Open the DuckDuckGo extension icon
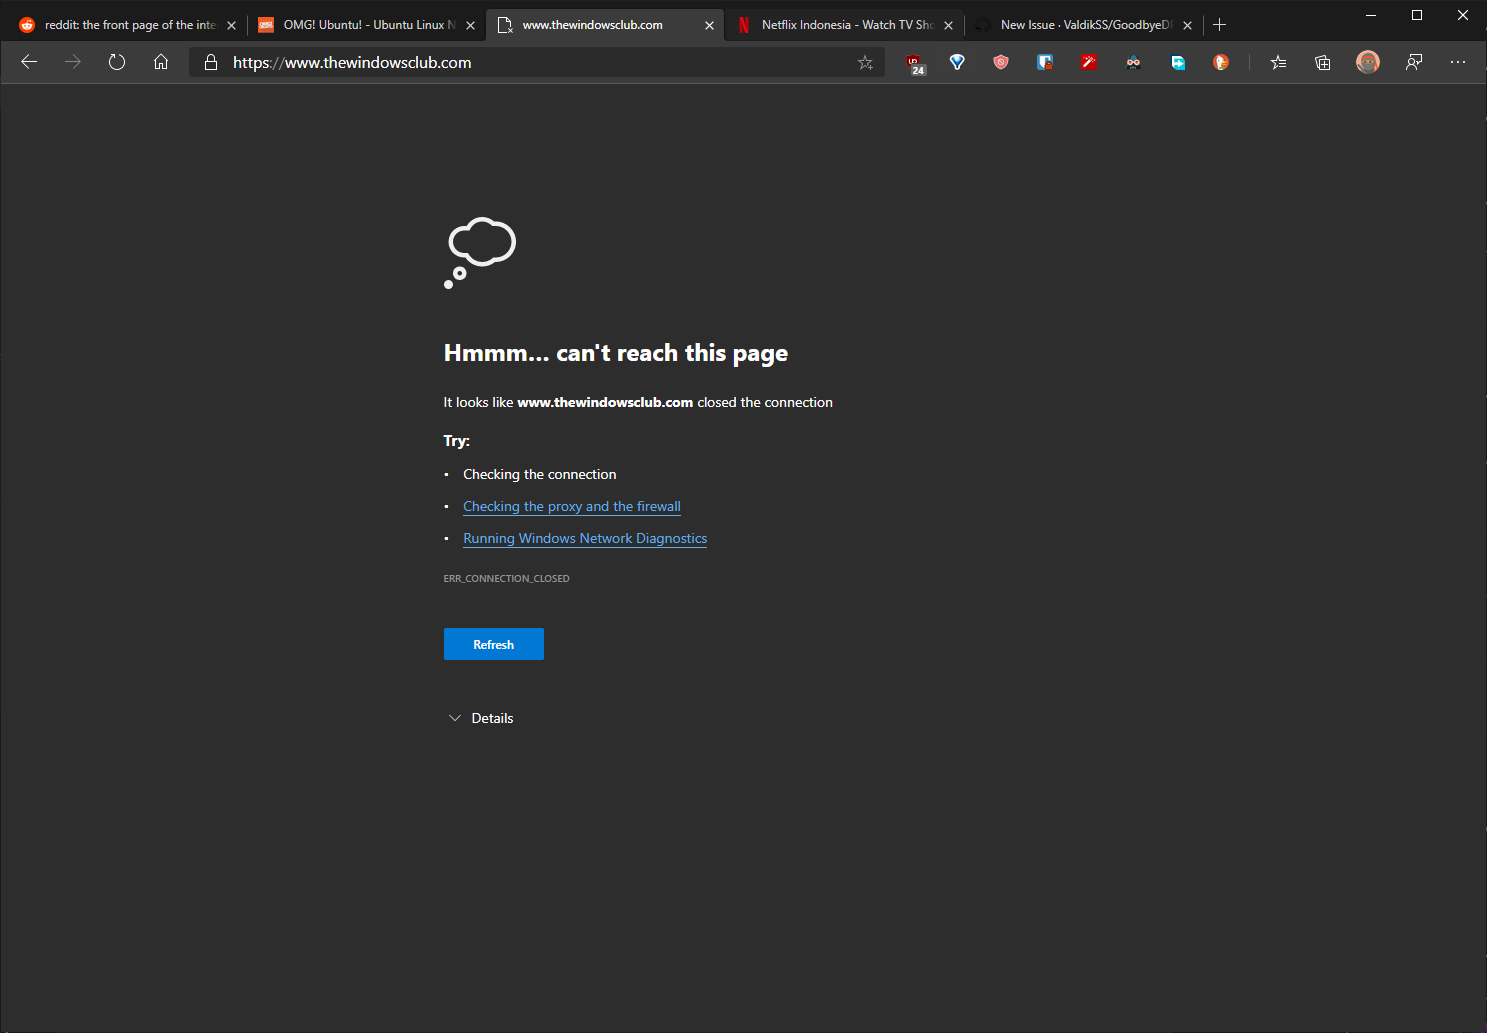 1221,62
